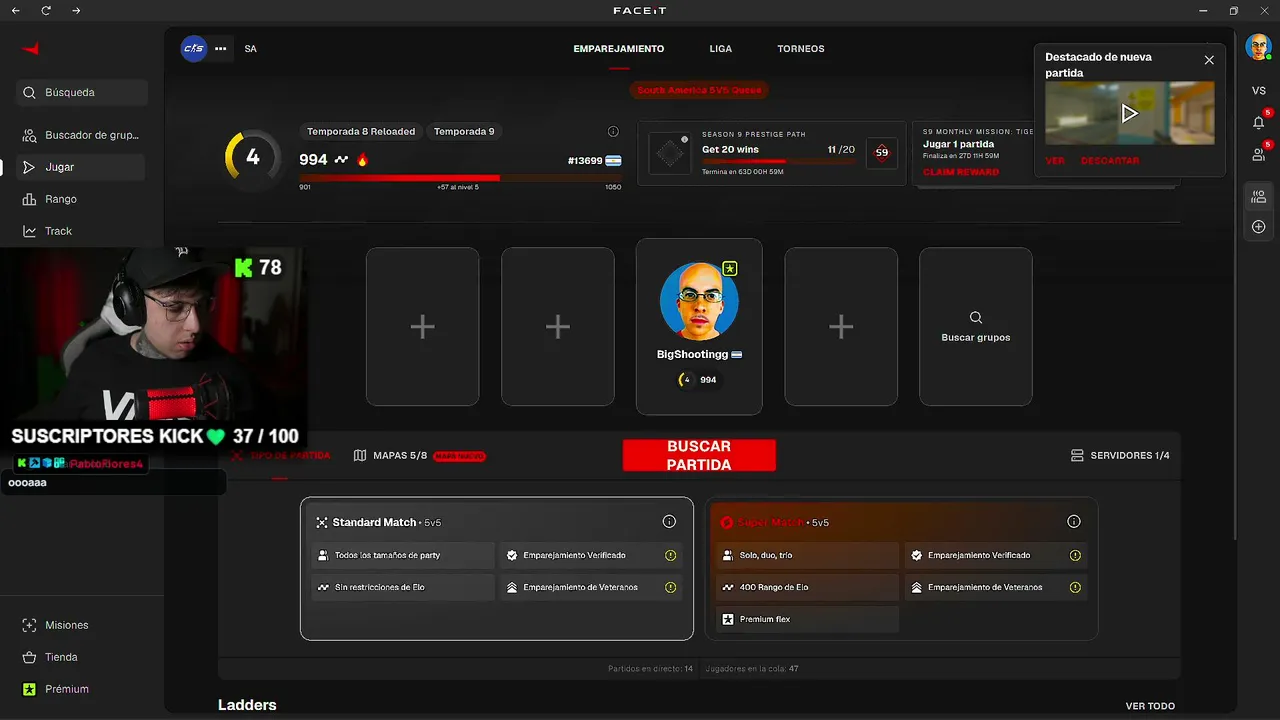Image resolution: width=1280 pixels, height=720 pixels.
Task: Select the Temporada 8 Reloaded tab
Action: 361,131
